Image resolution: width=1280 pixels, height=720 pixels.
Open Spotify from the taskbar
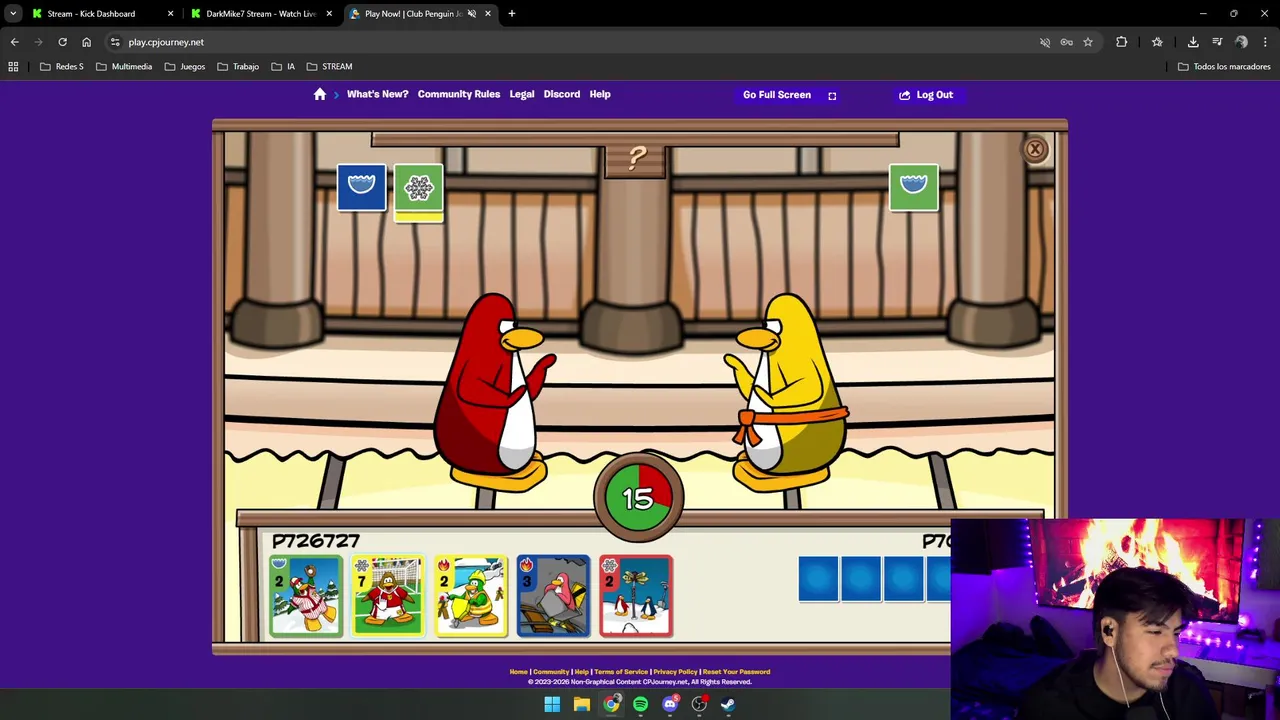pyautogui.click(x=640, y=704)
